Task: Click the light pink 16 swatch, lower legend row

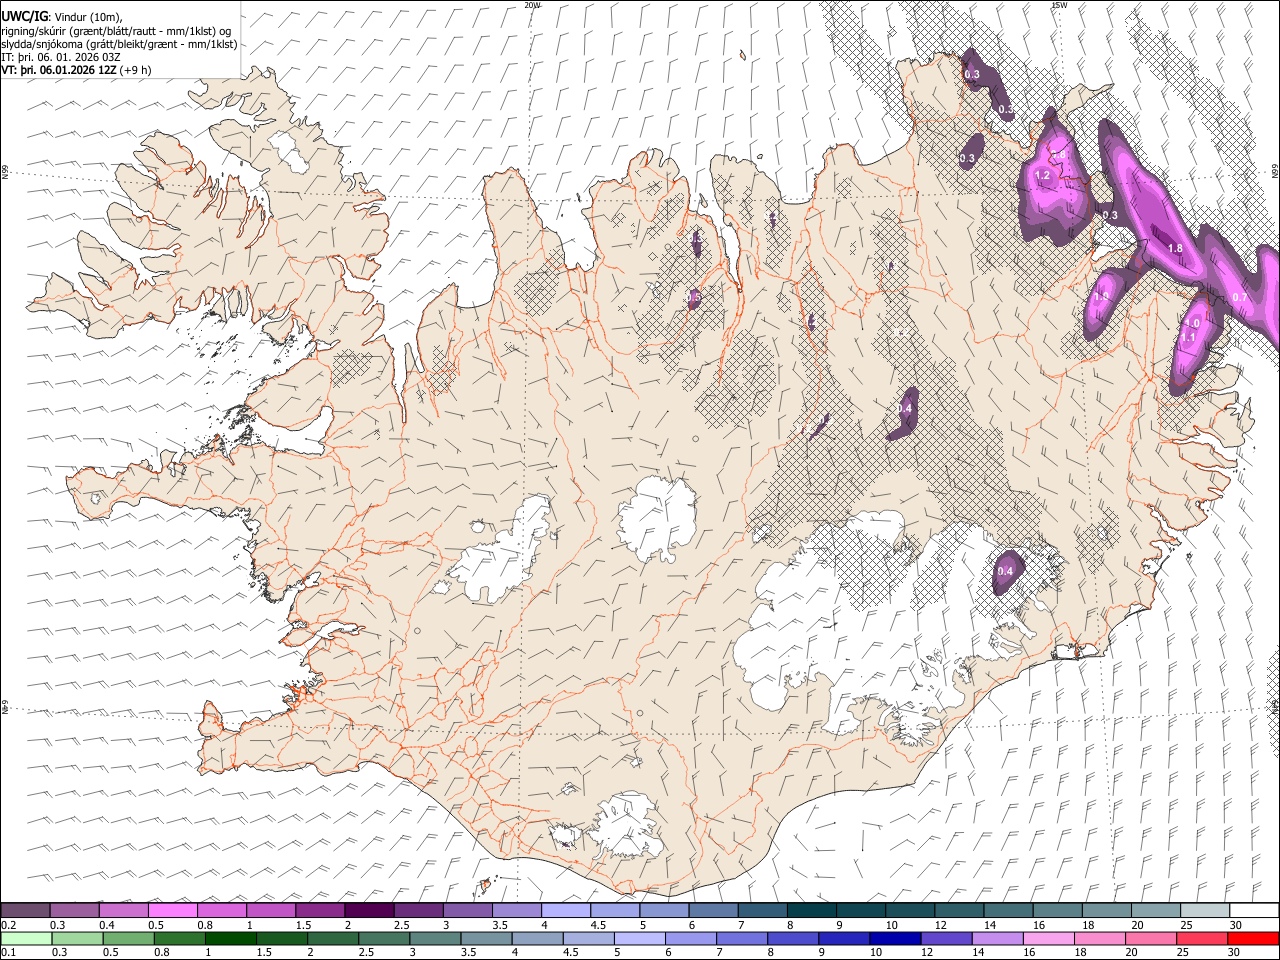Action: tap(1049, 938)
